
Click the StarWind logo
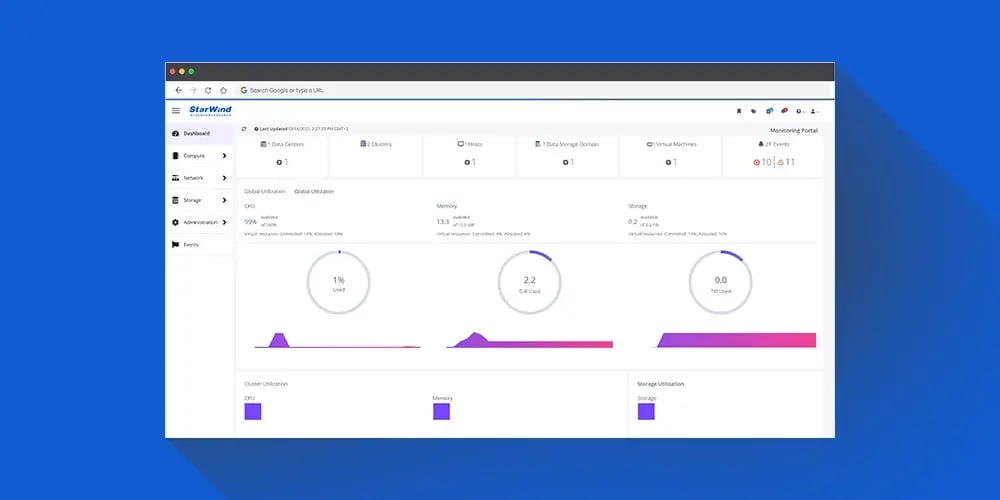point(210,111)
